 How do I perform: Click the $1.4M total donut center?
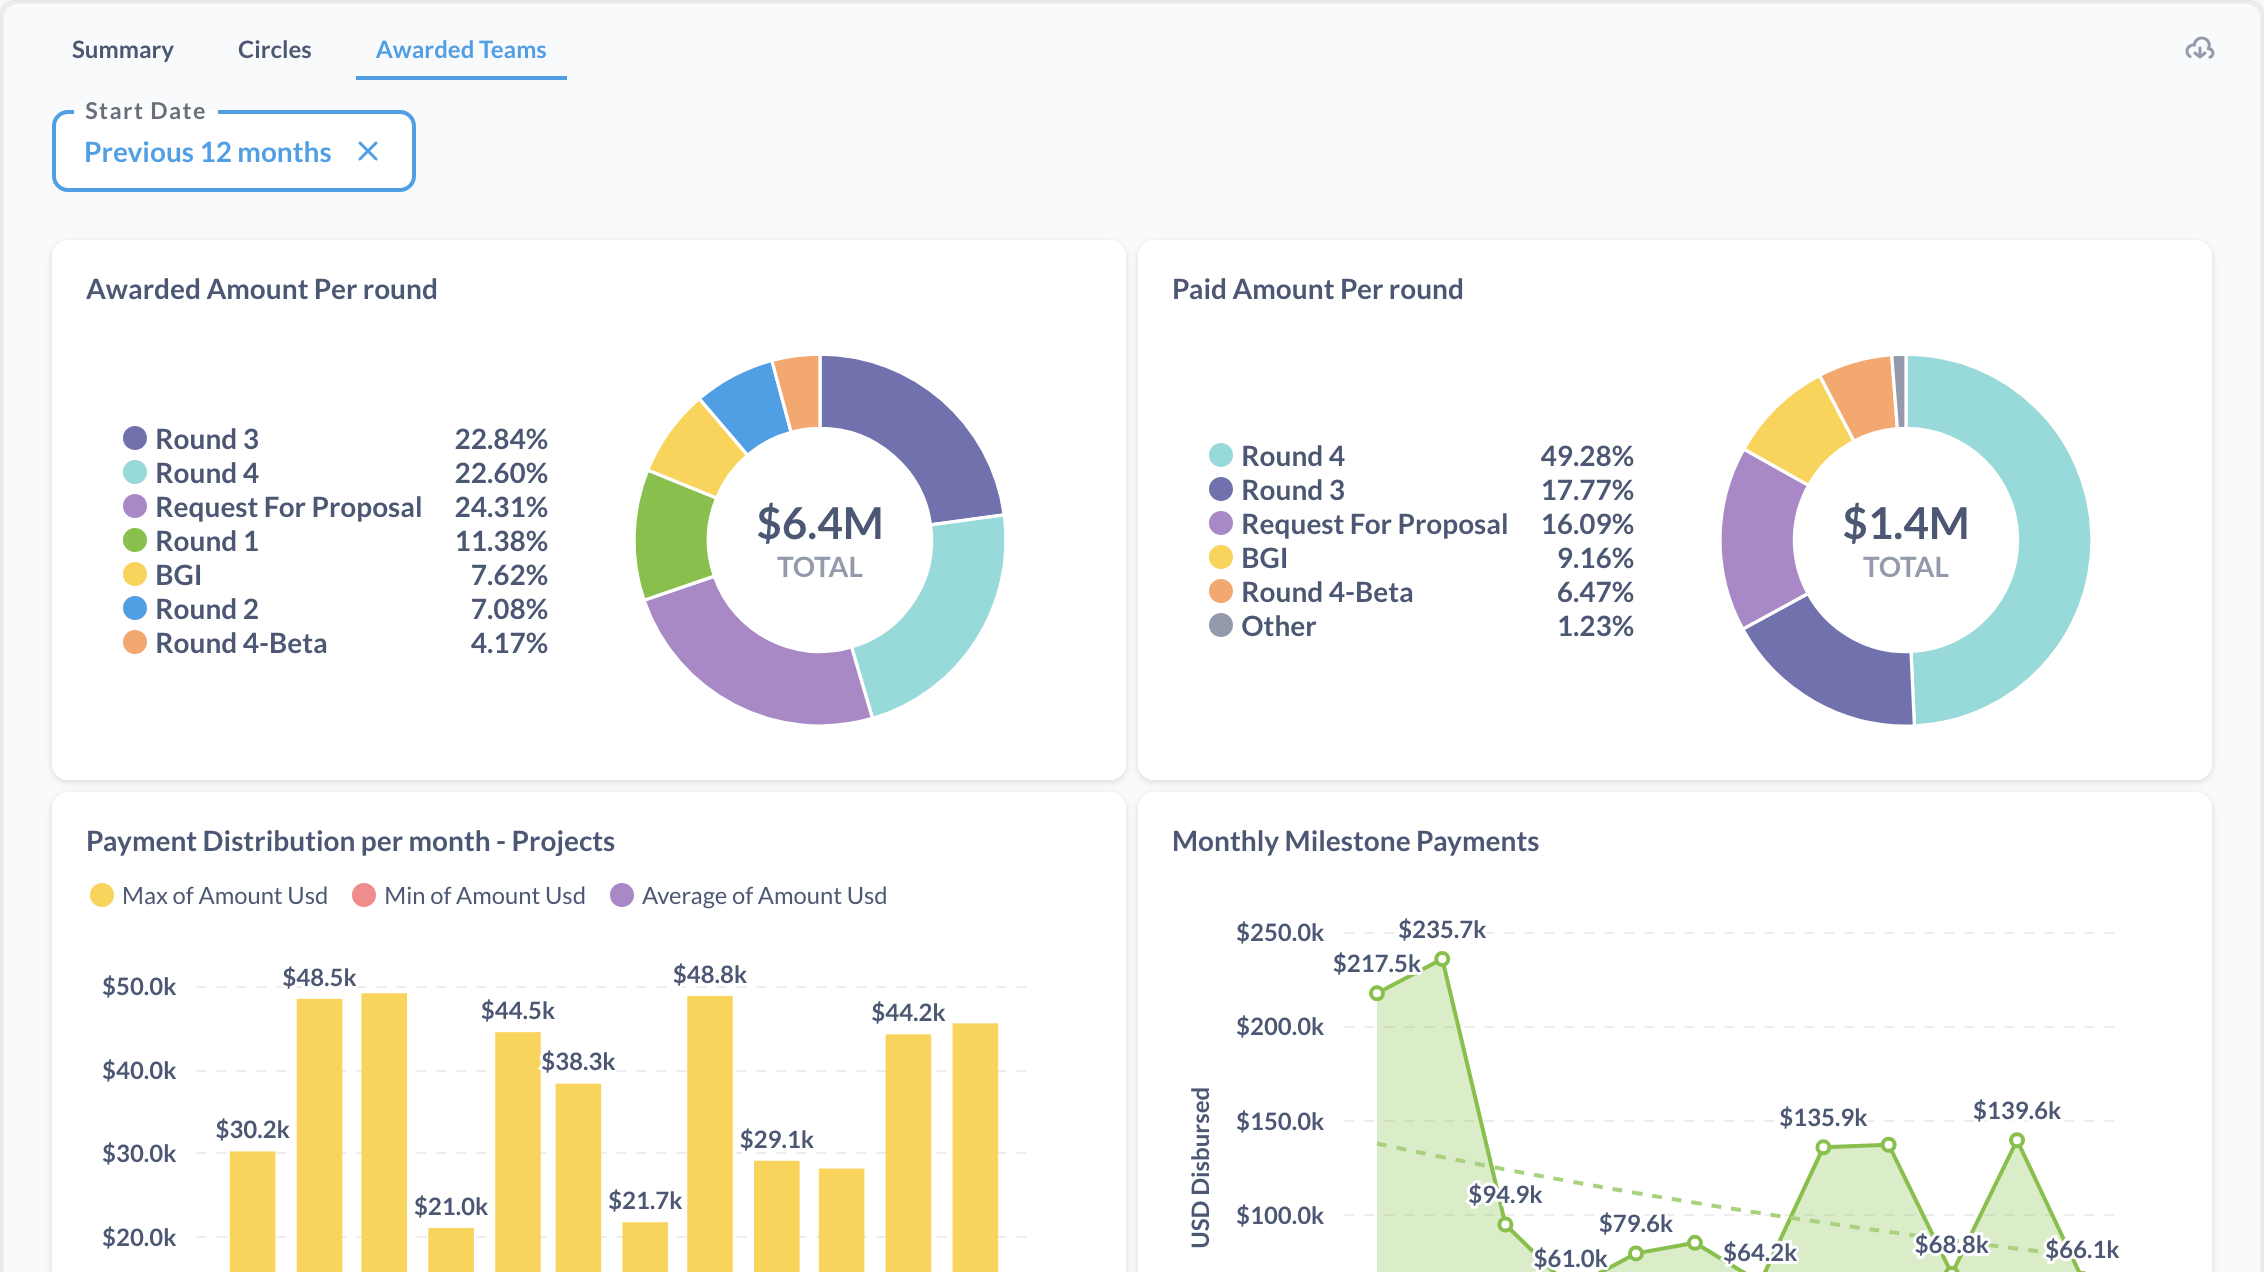(x=1906, y=540)
